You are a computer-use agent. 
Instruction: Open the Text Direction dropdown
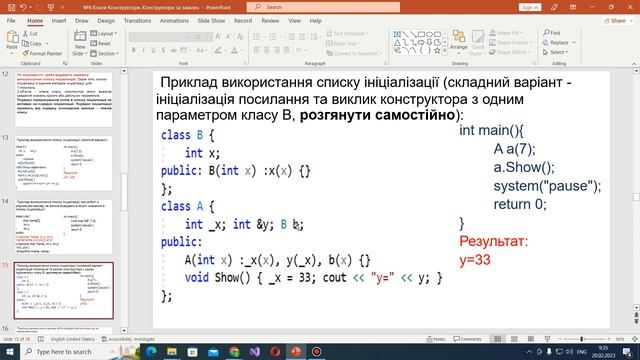point(348,33)
